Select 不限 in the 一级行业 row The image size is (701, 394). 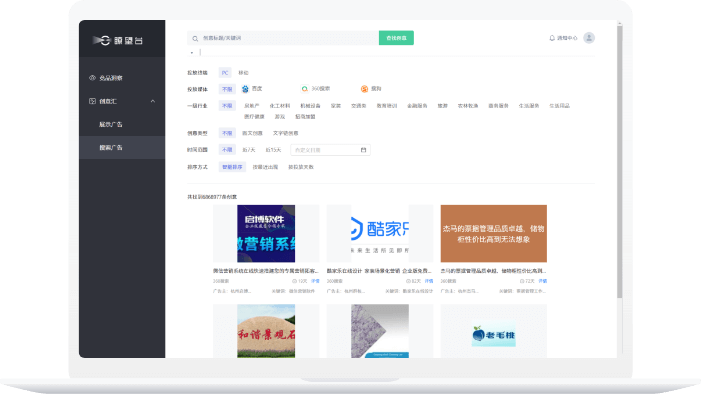227,106
